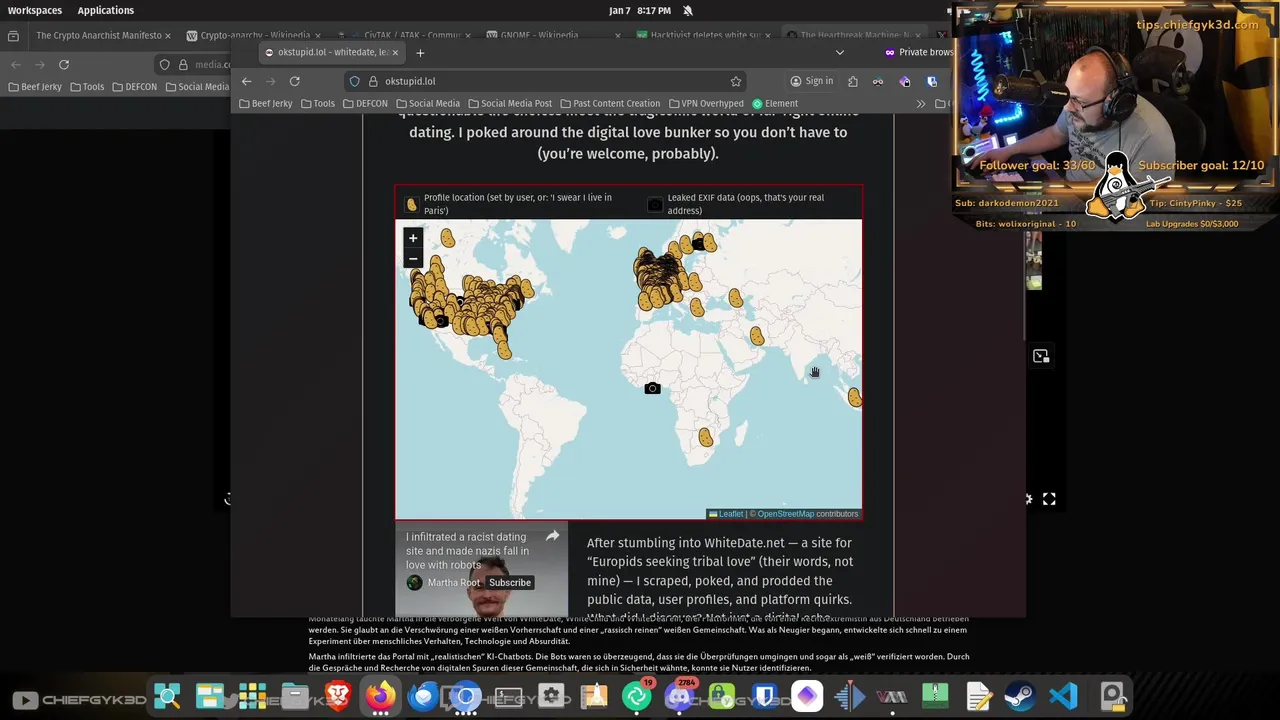Open Steam from the dock
1280x720 pixels.
(x=1020, y=695)
